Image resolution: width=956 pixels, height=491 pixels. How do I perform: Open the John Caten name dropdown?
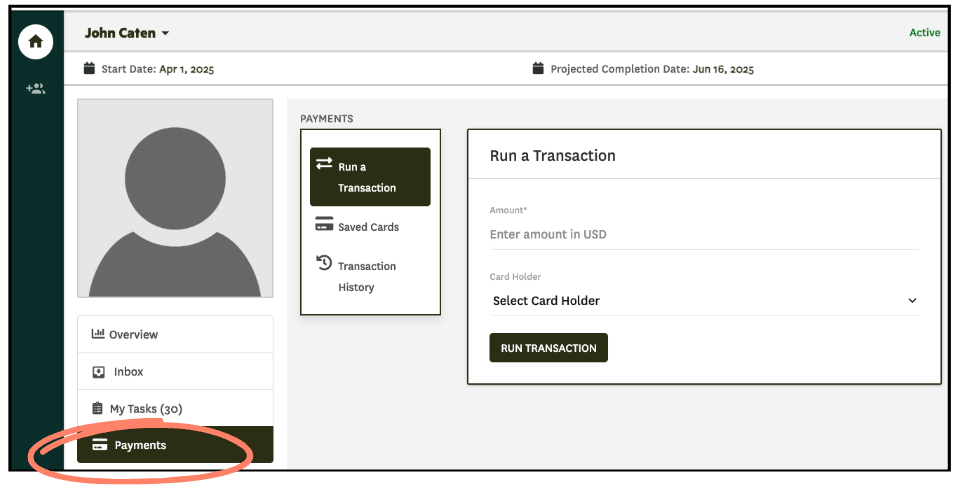tap(127, 33)
